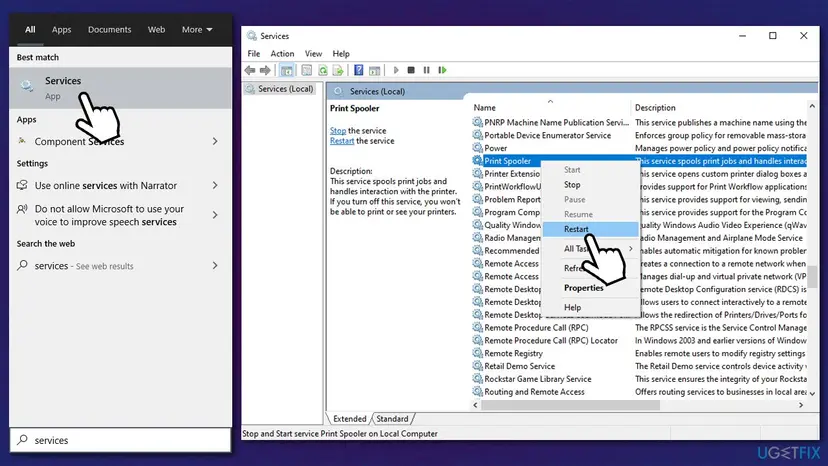
Task: Expand services web results chevron
Action: pyautogui.click(x=215, y=265)
